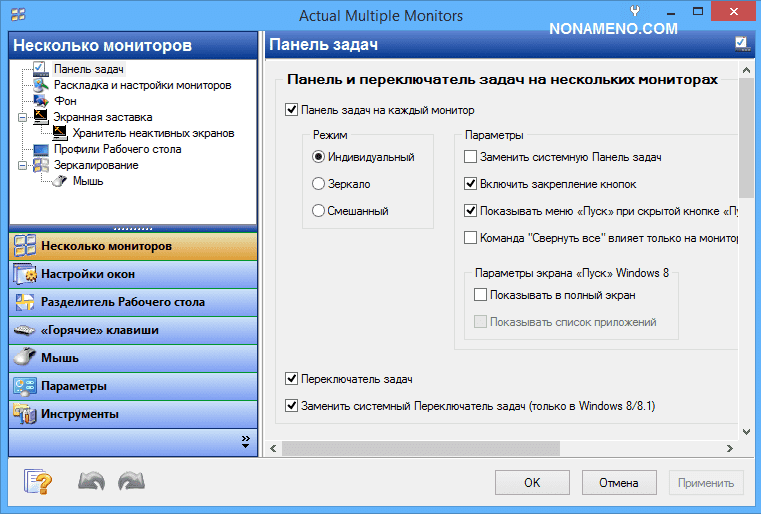Click the redo arrow icon

tap(131, 482)
